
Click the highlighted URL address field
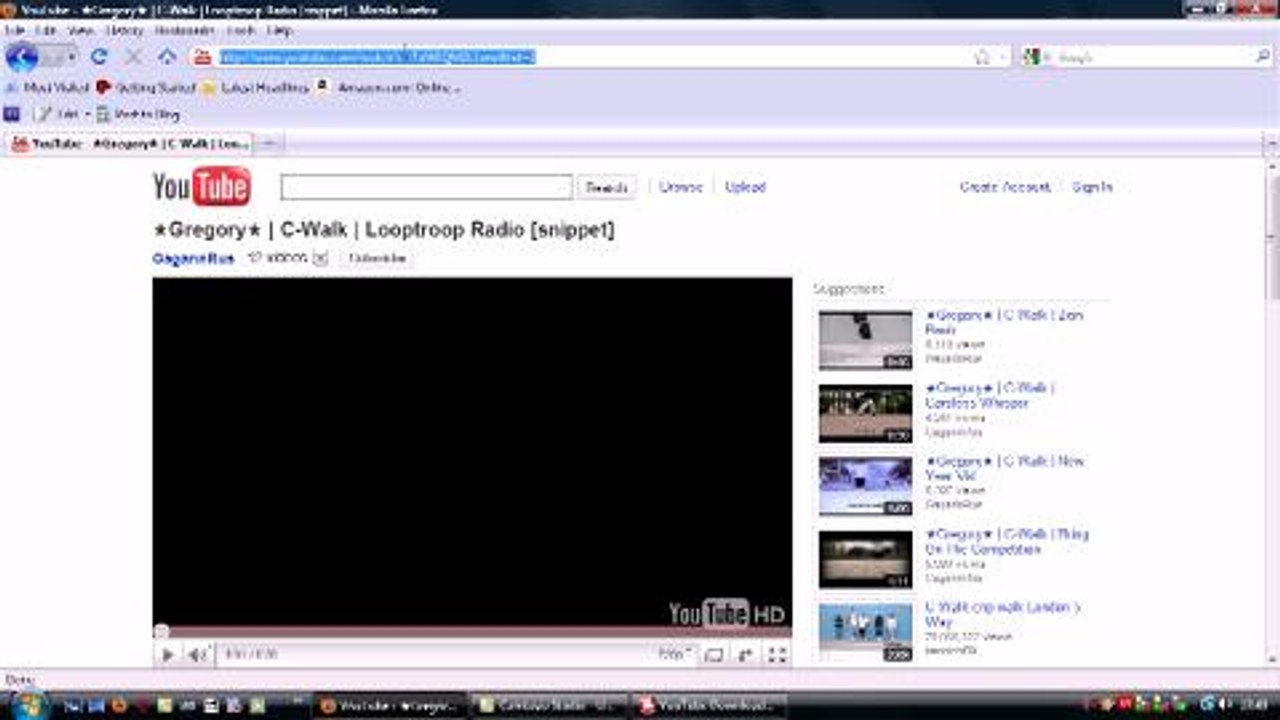[x=377, y=57]
